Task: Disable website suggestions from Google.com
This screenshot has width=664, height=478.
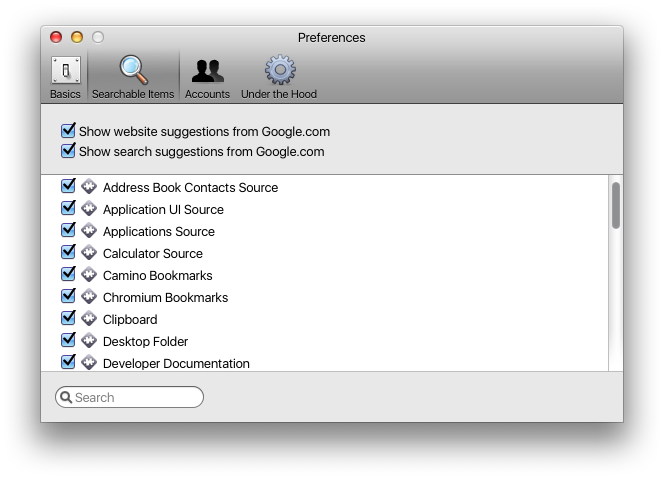Action: click(x=68, y=131)
